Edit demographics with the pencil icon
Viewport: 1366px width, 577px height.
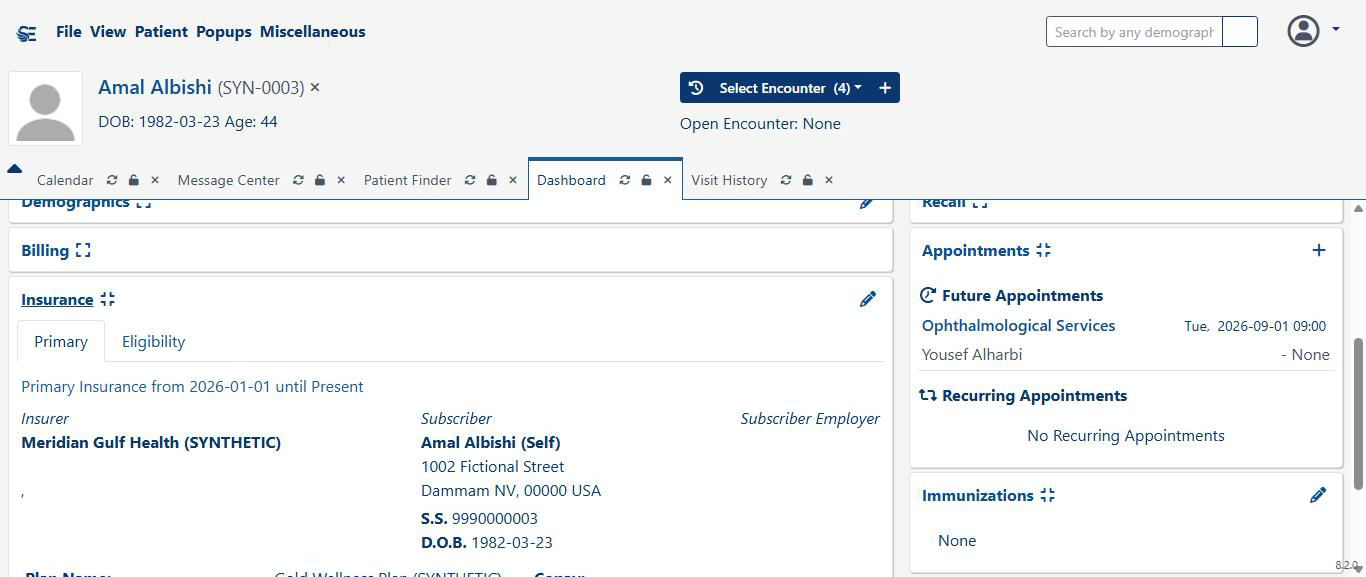point(867,203)
